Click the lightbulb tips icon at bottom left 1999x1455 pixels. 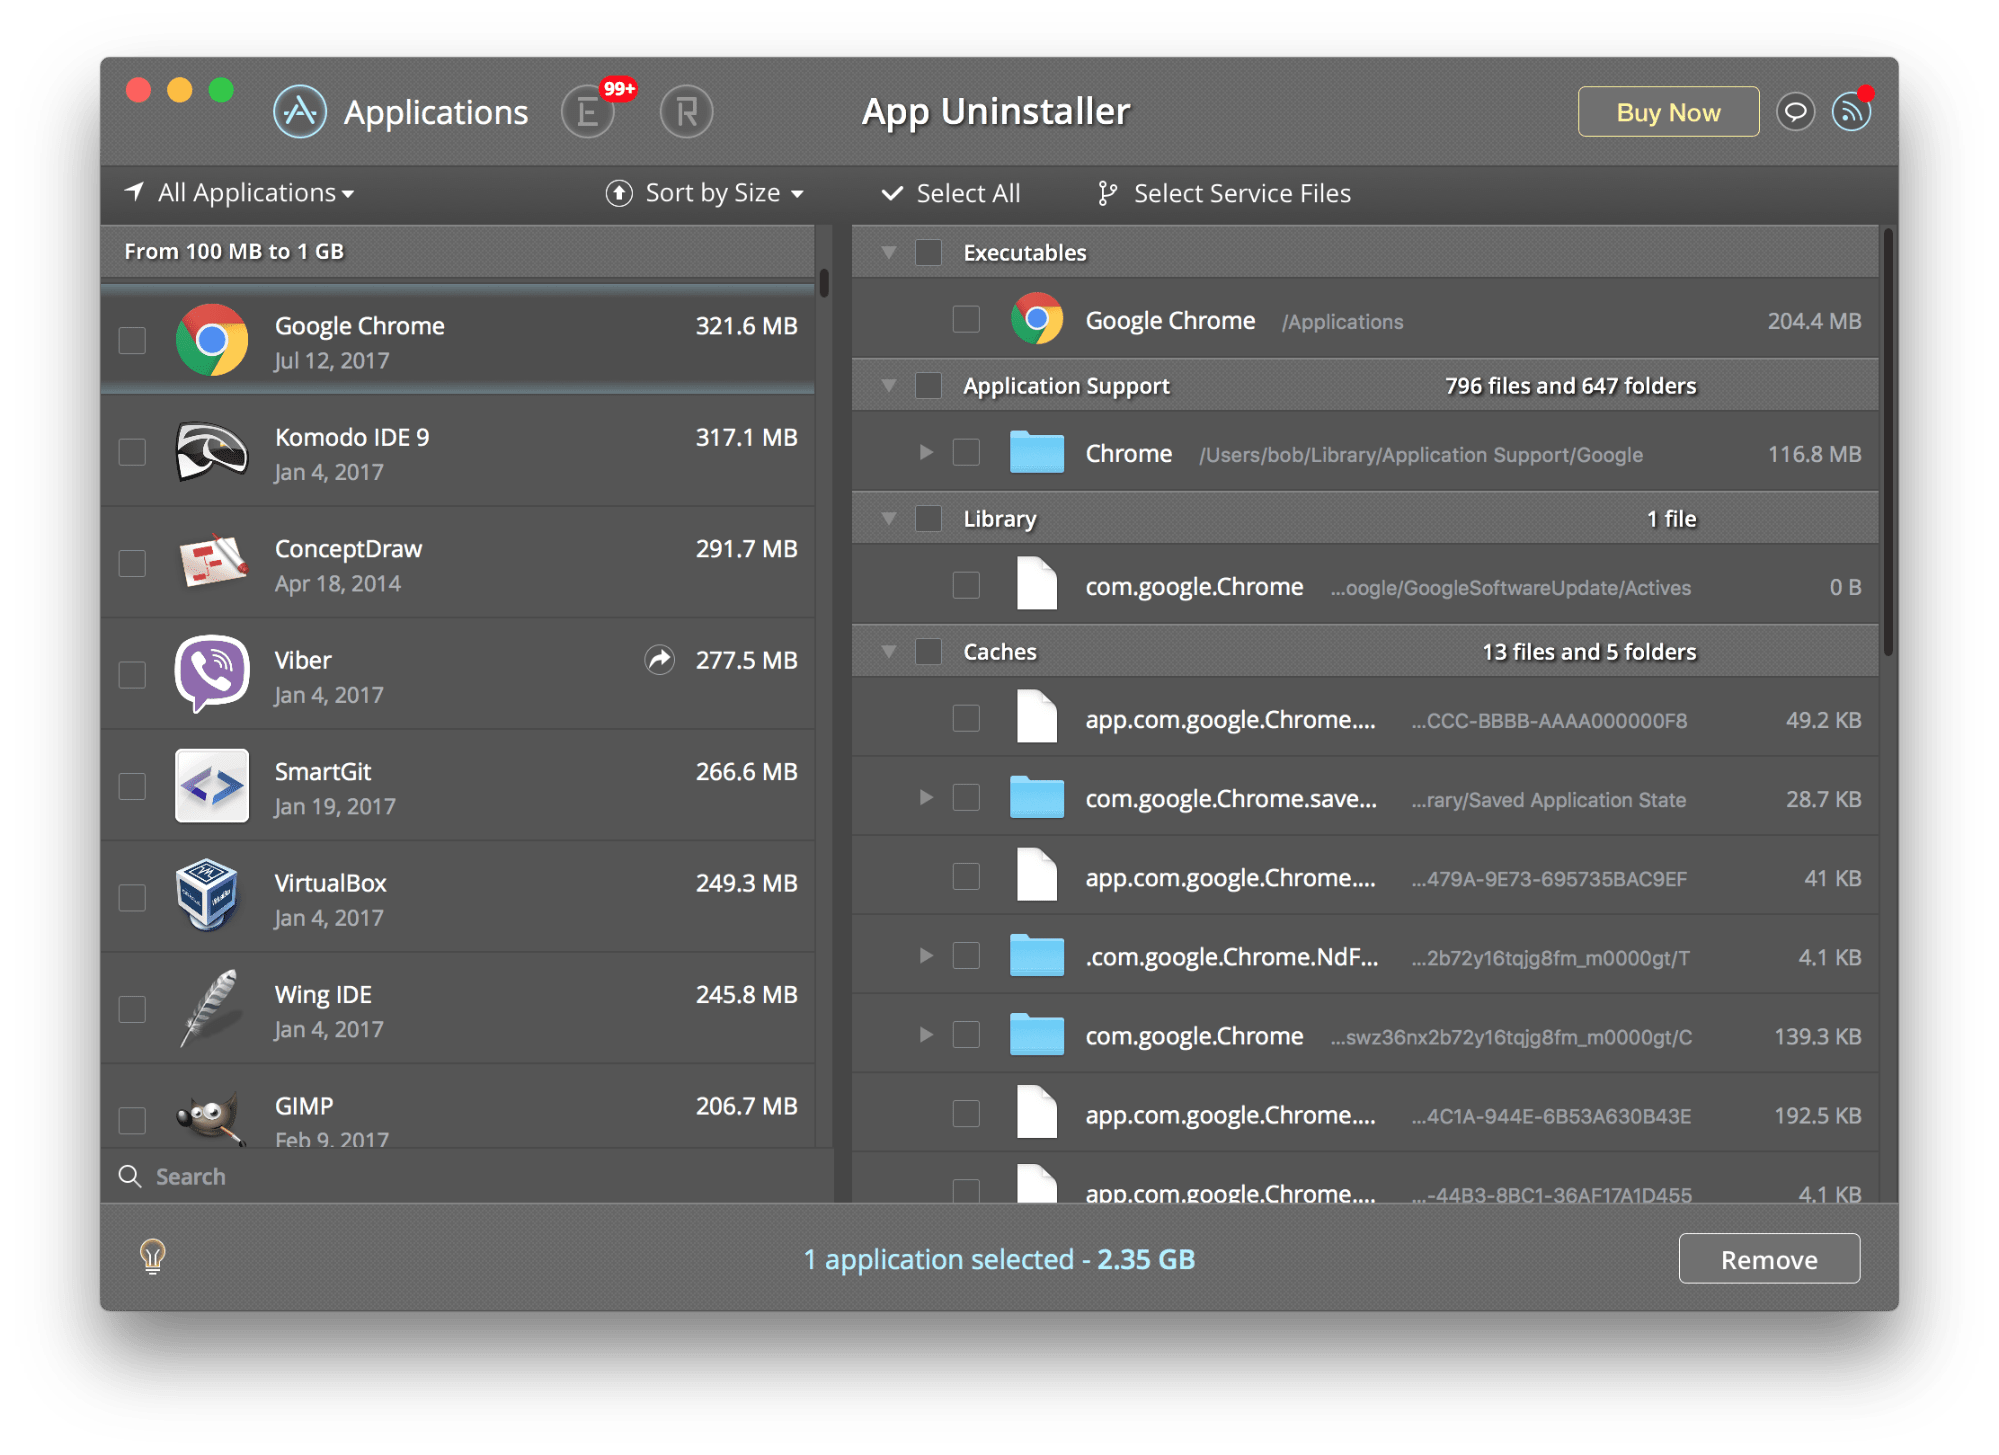pos(152,1258)
